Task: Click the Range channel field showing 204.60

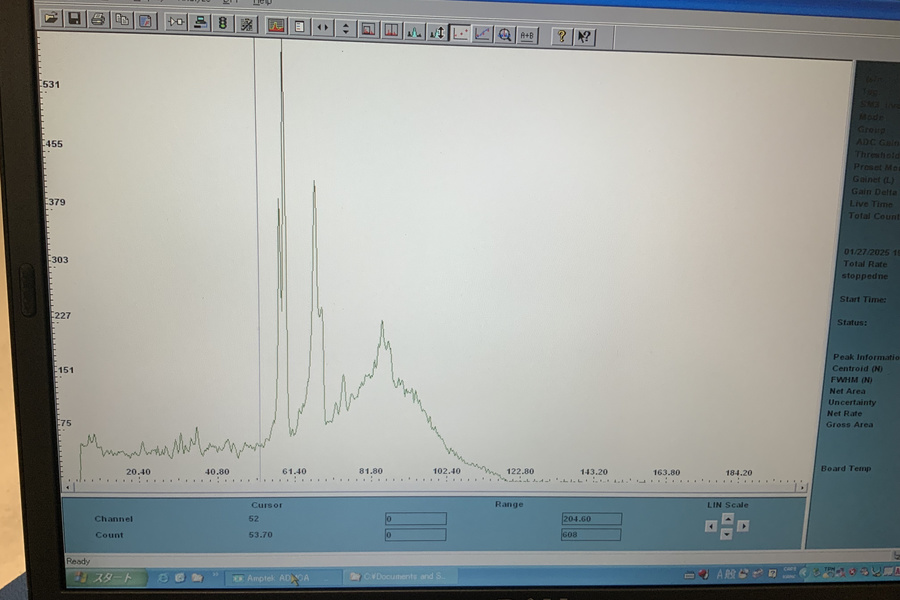Action: tap(591, 519)
